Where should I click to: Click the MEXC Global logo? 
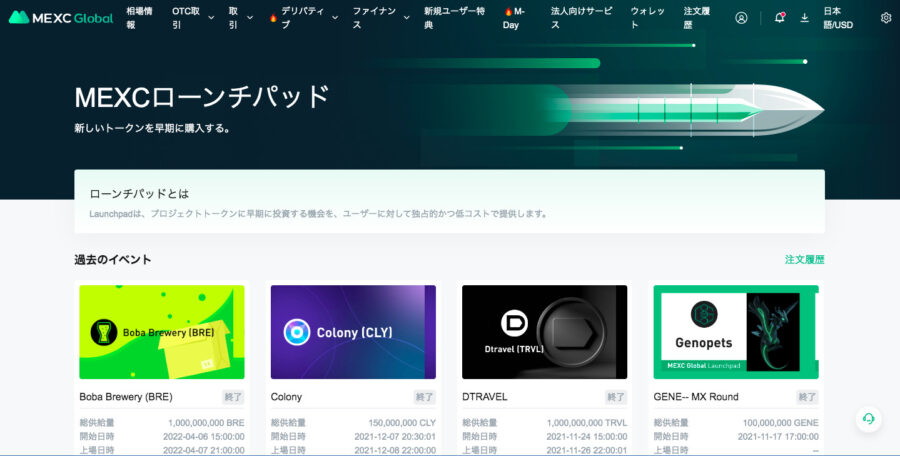click(61, 18)
